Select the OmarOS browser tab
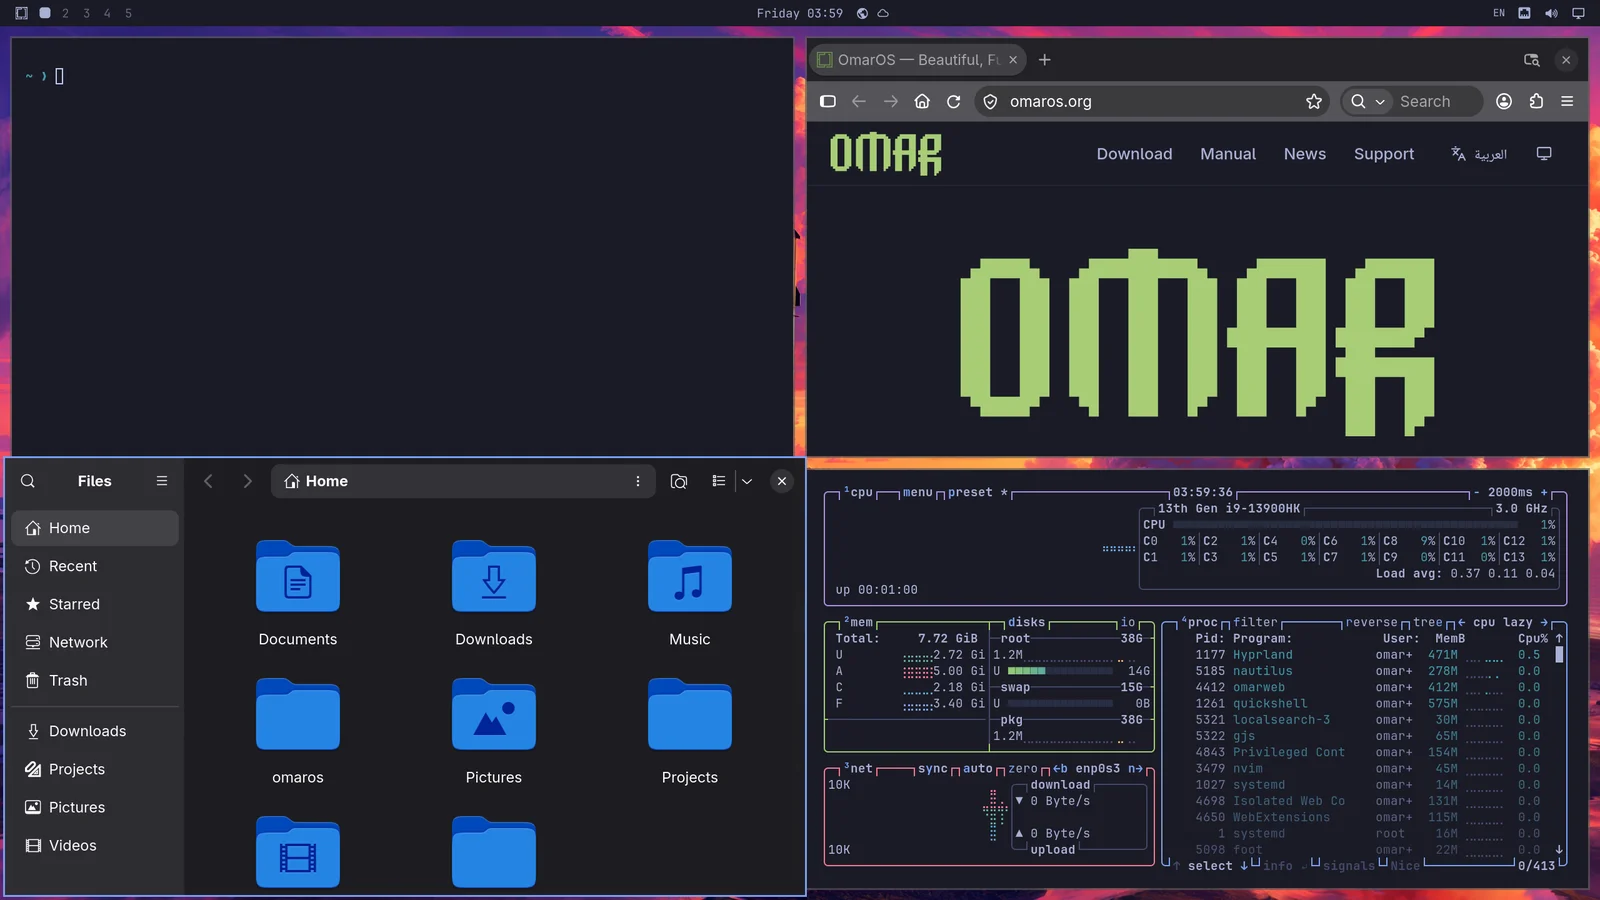Image resolution: width=1600 pixels, height=900 pixels. (917, 60)
